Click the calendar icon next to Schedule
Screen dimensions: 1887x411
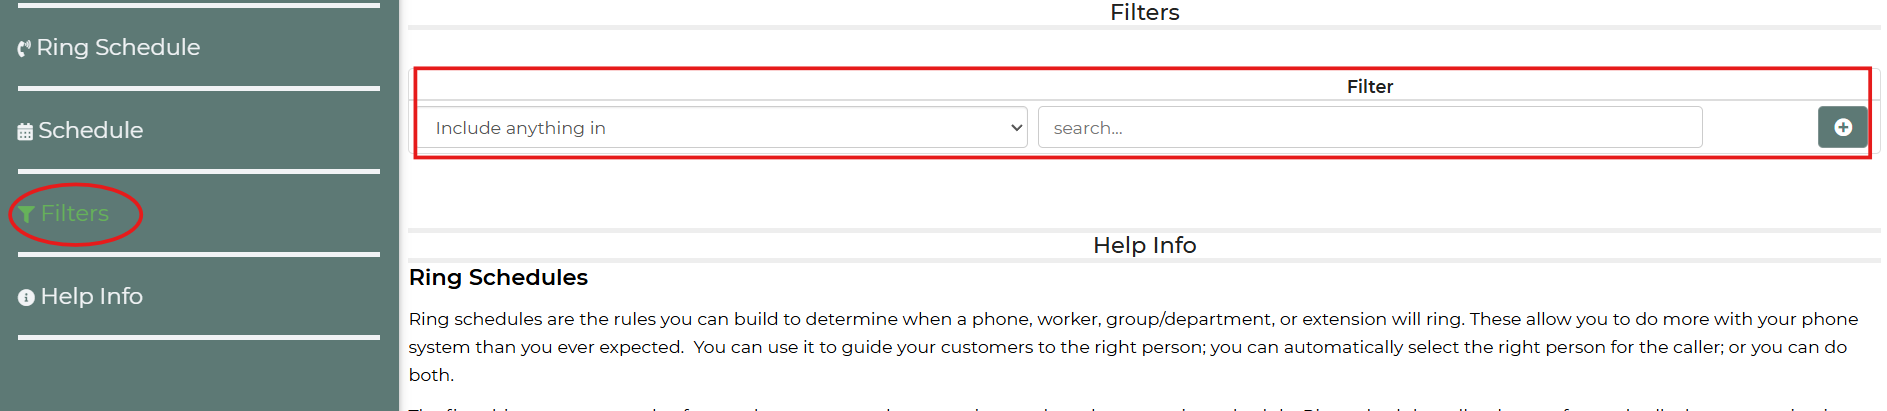point(25,131)
